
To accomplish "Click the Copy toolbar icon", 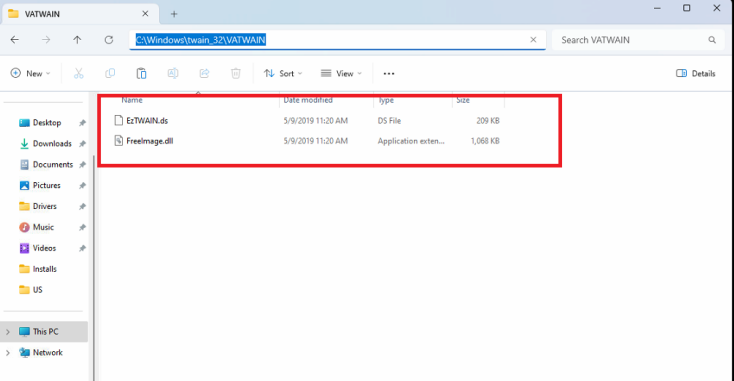I will [110, 73].
